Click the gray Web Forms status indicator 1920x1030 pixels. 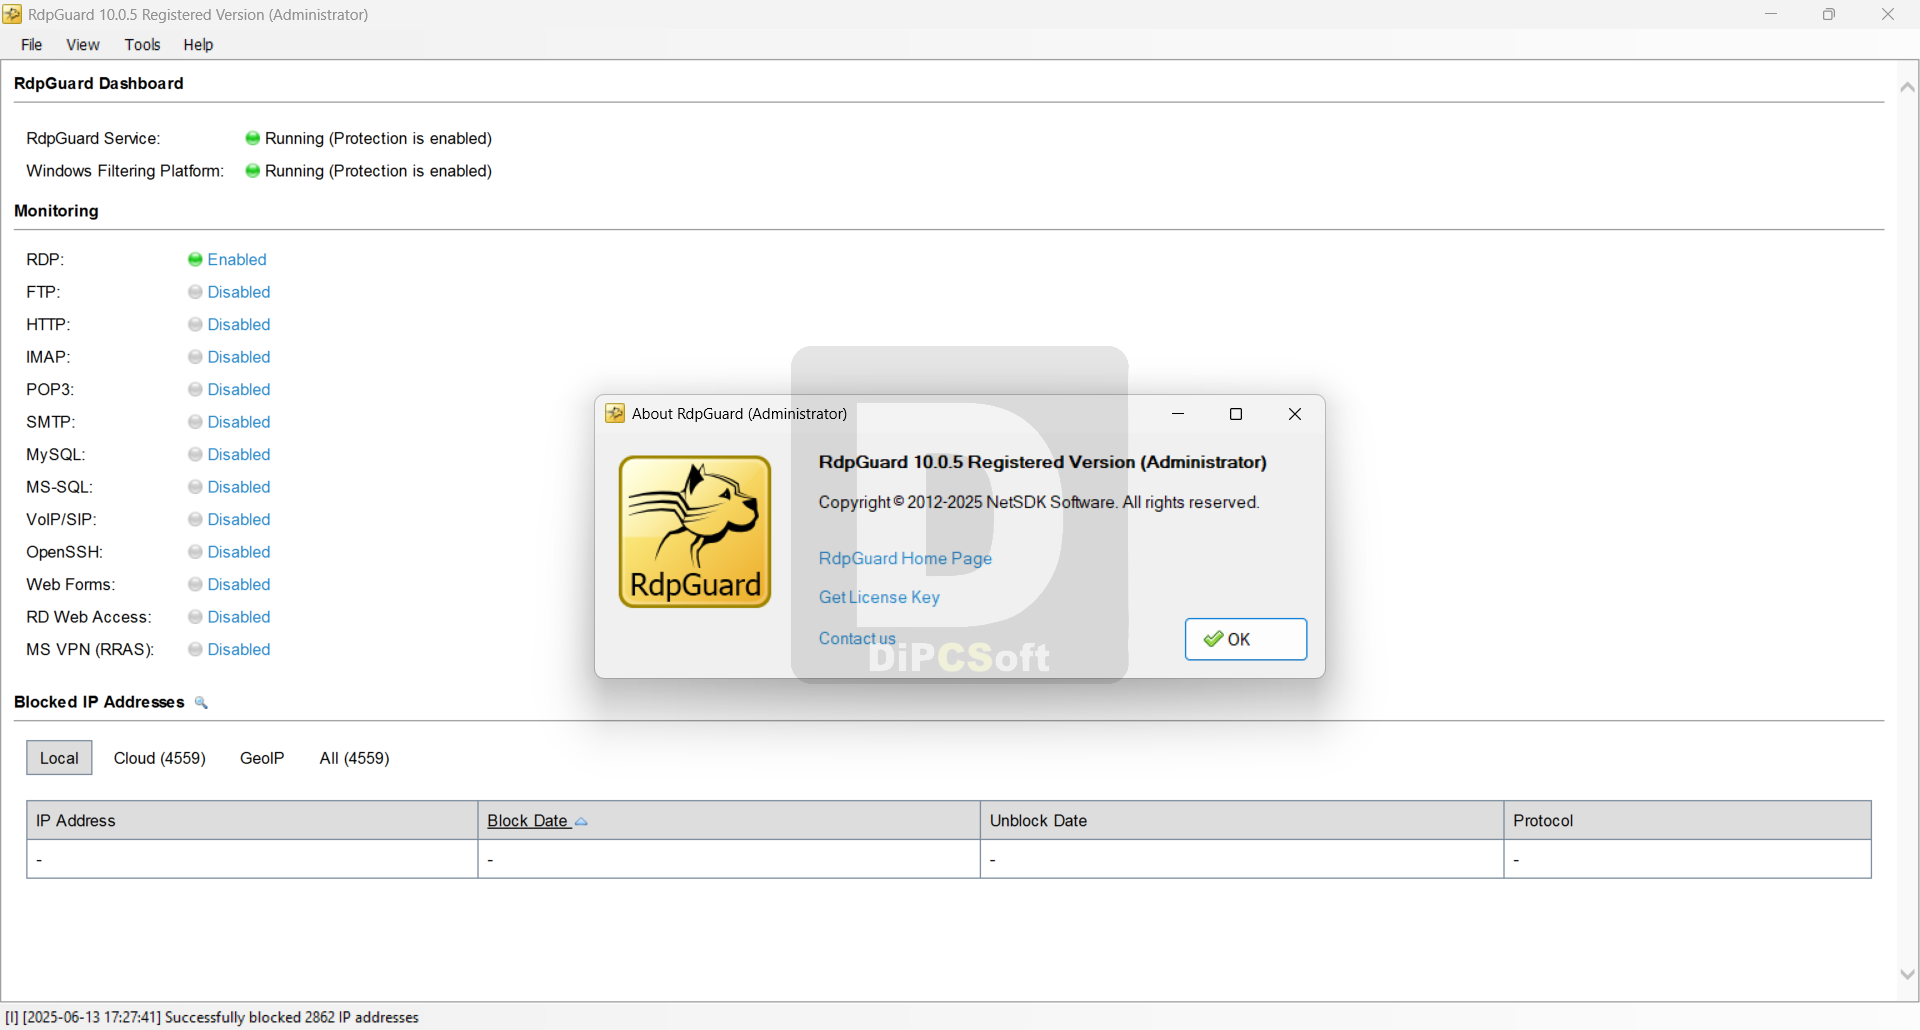(x=195, y=585)
